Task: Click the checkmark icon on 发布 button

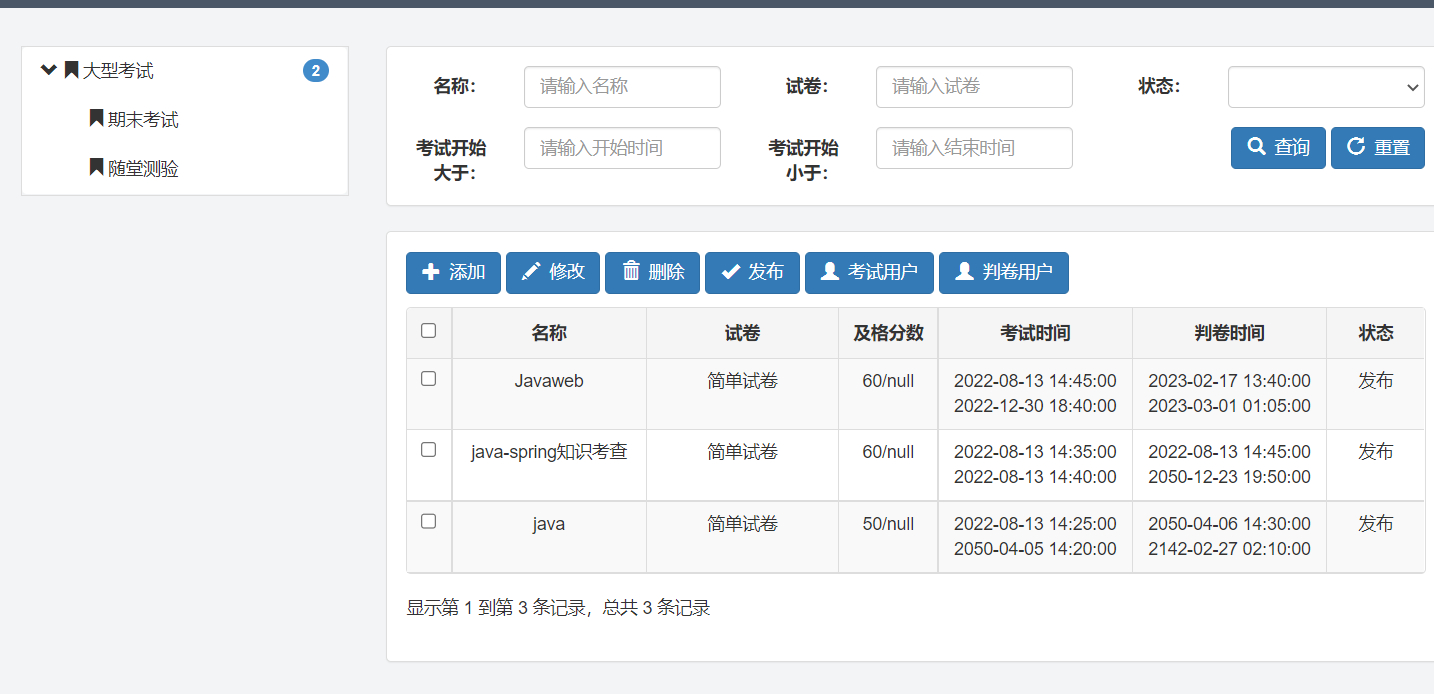Action: [x=731, y=272]
